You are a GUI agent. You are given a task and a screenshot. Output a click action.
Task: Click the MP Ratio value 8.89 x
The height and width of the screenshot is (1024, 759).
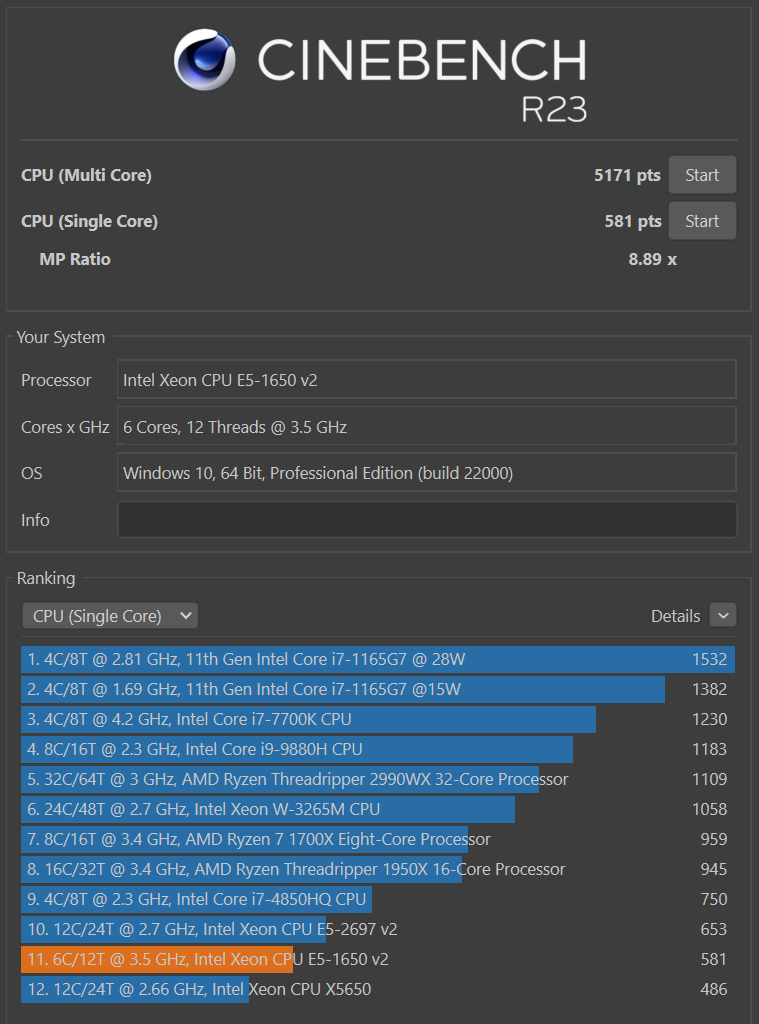653,259
